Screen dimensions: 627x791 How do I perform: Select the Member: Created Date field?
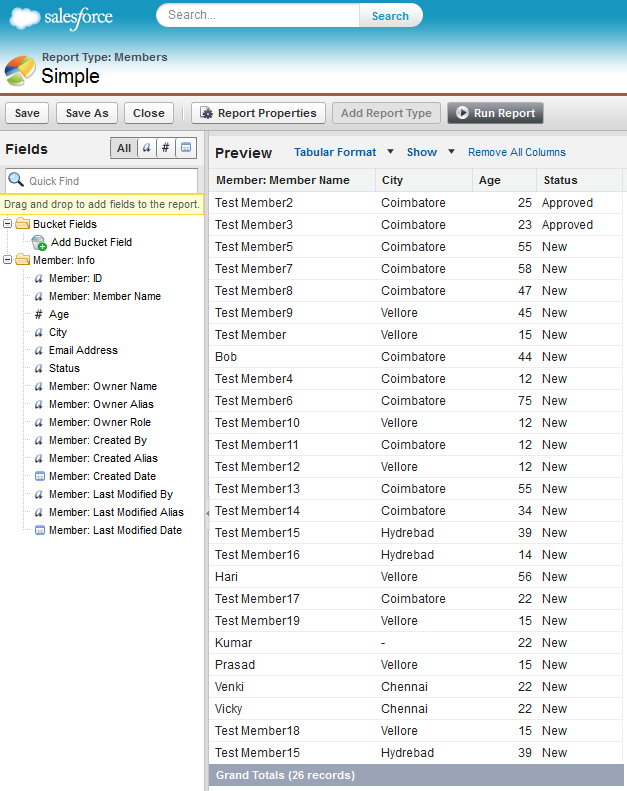102,476
